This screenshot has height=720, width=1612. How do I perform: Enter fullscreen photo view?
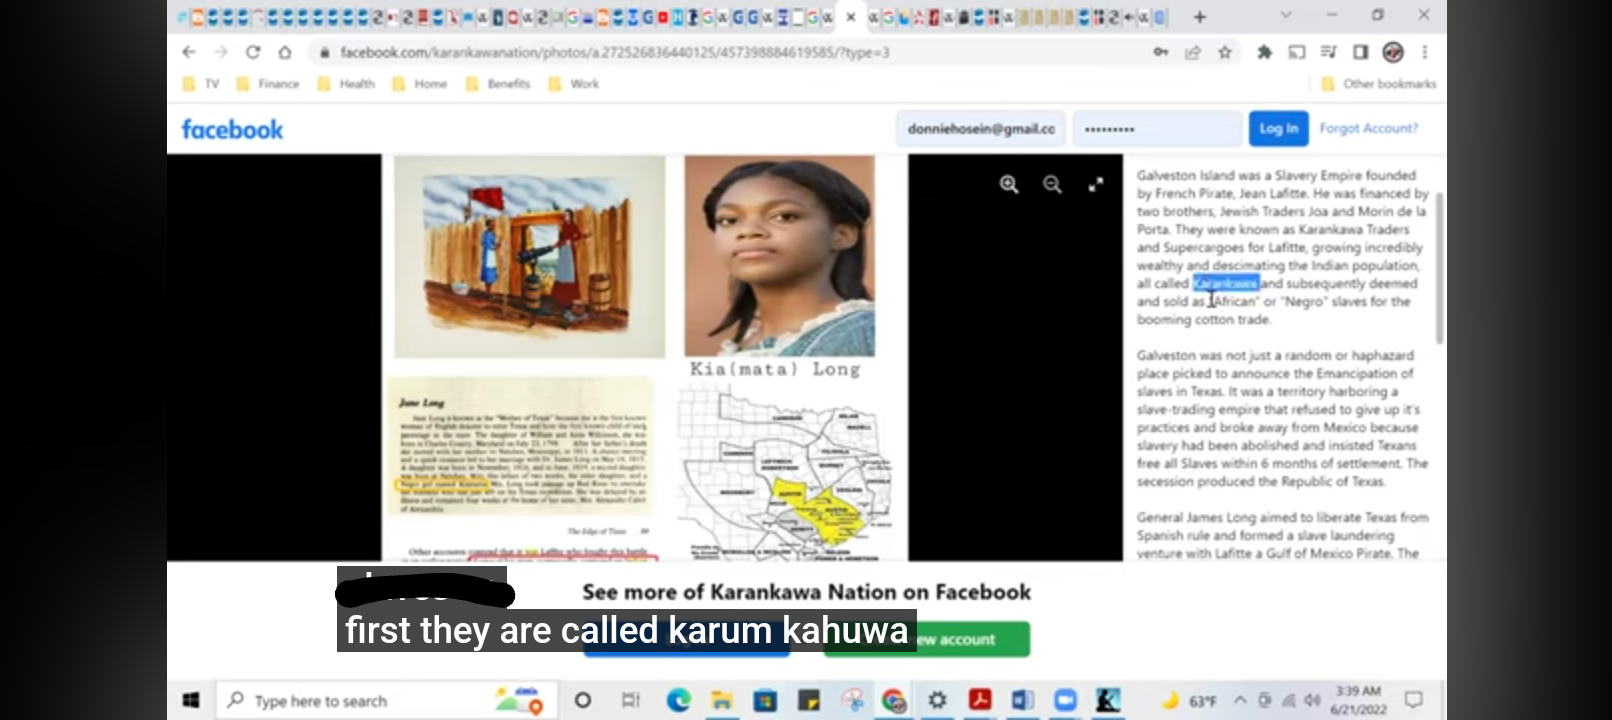[x=1096, y=184]
